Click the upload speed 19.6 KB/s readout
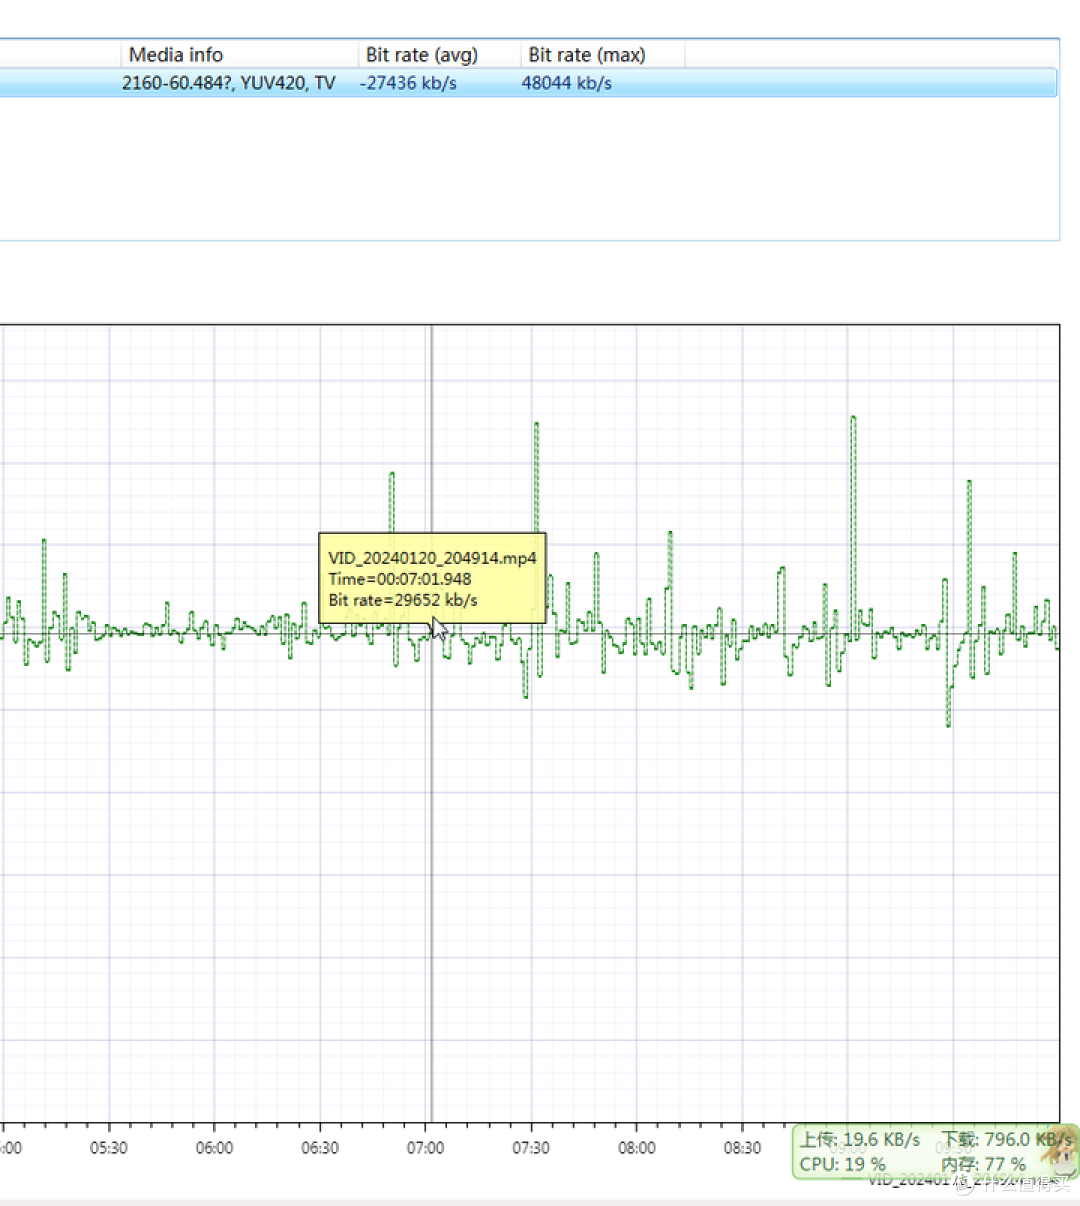Image resolution: width=1080 pixels, height=1206 pixels. (x=860, y=1139)
